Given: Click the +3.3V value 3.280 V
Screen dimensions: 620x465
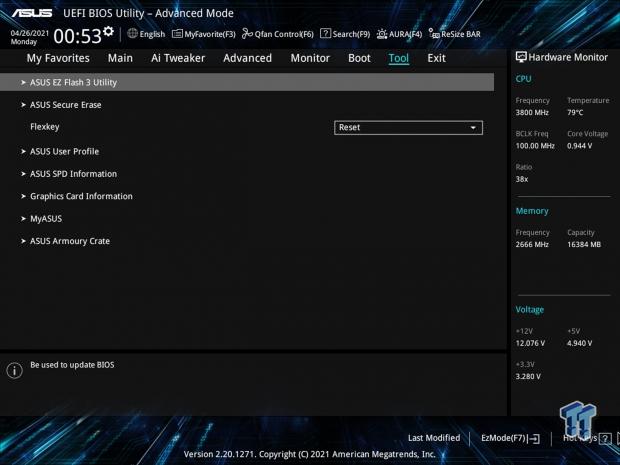Looking at the screenshot, I should tap(527, 376).
